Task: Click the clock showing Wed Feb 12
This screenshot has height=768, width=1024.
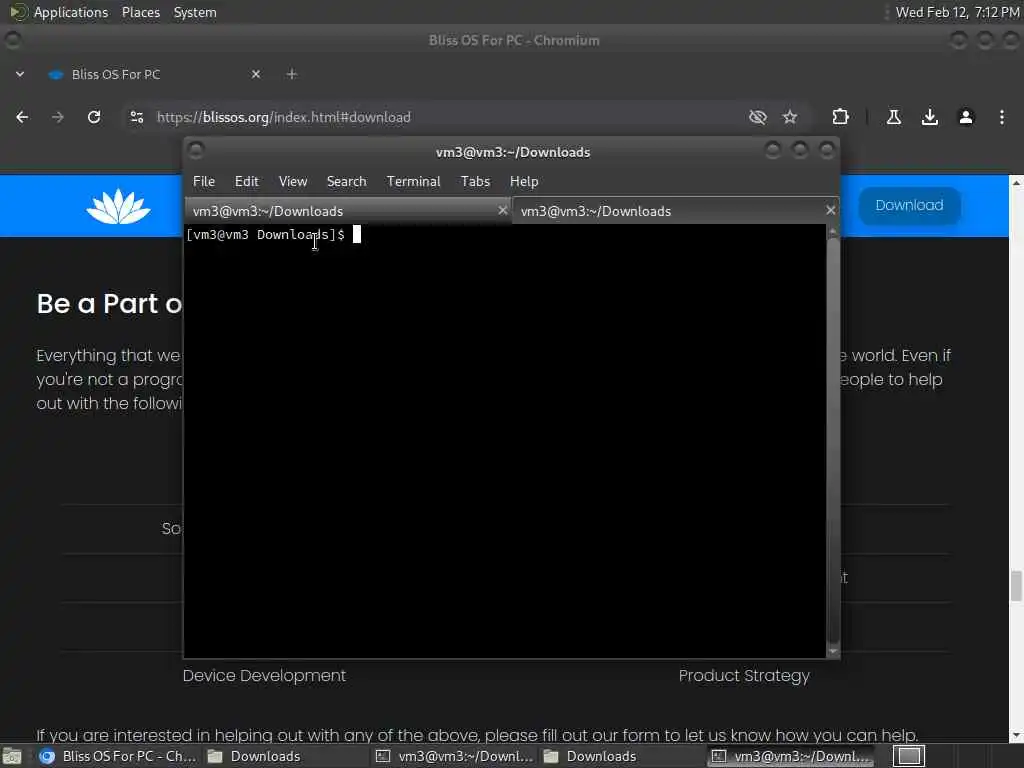Action: pos(957,12)
